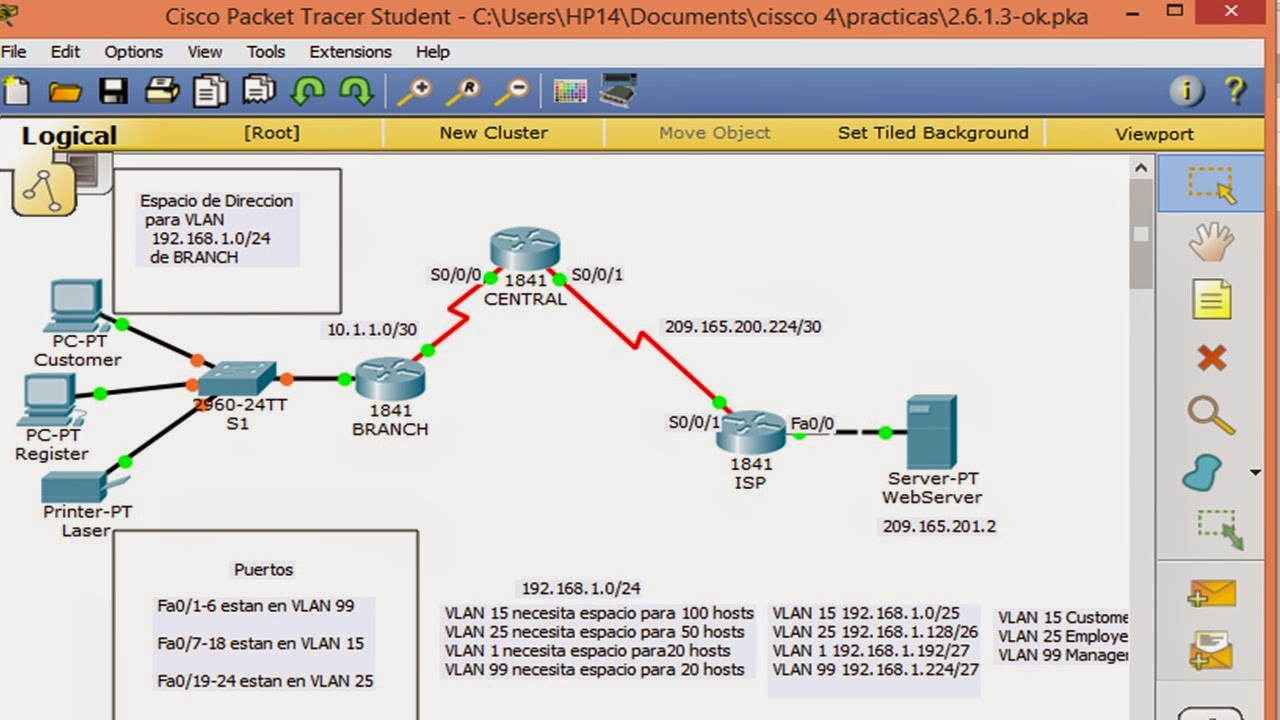Open the Options menu
Image resolution: width=1280 pixels, height=720 pixels.
(x=133, y=51)
